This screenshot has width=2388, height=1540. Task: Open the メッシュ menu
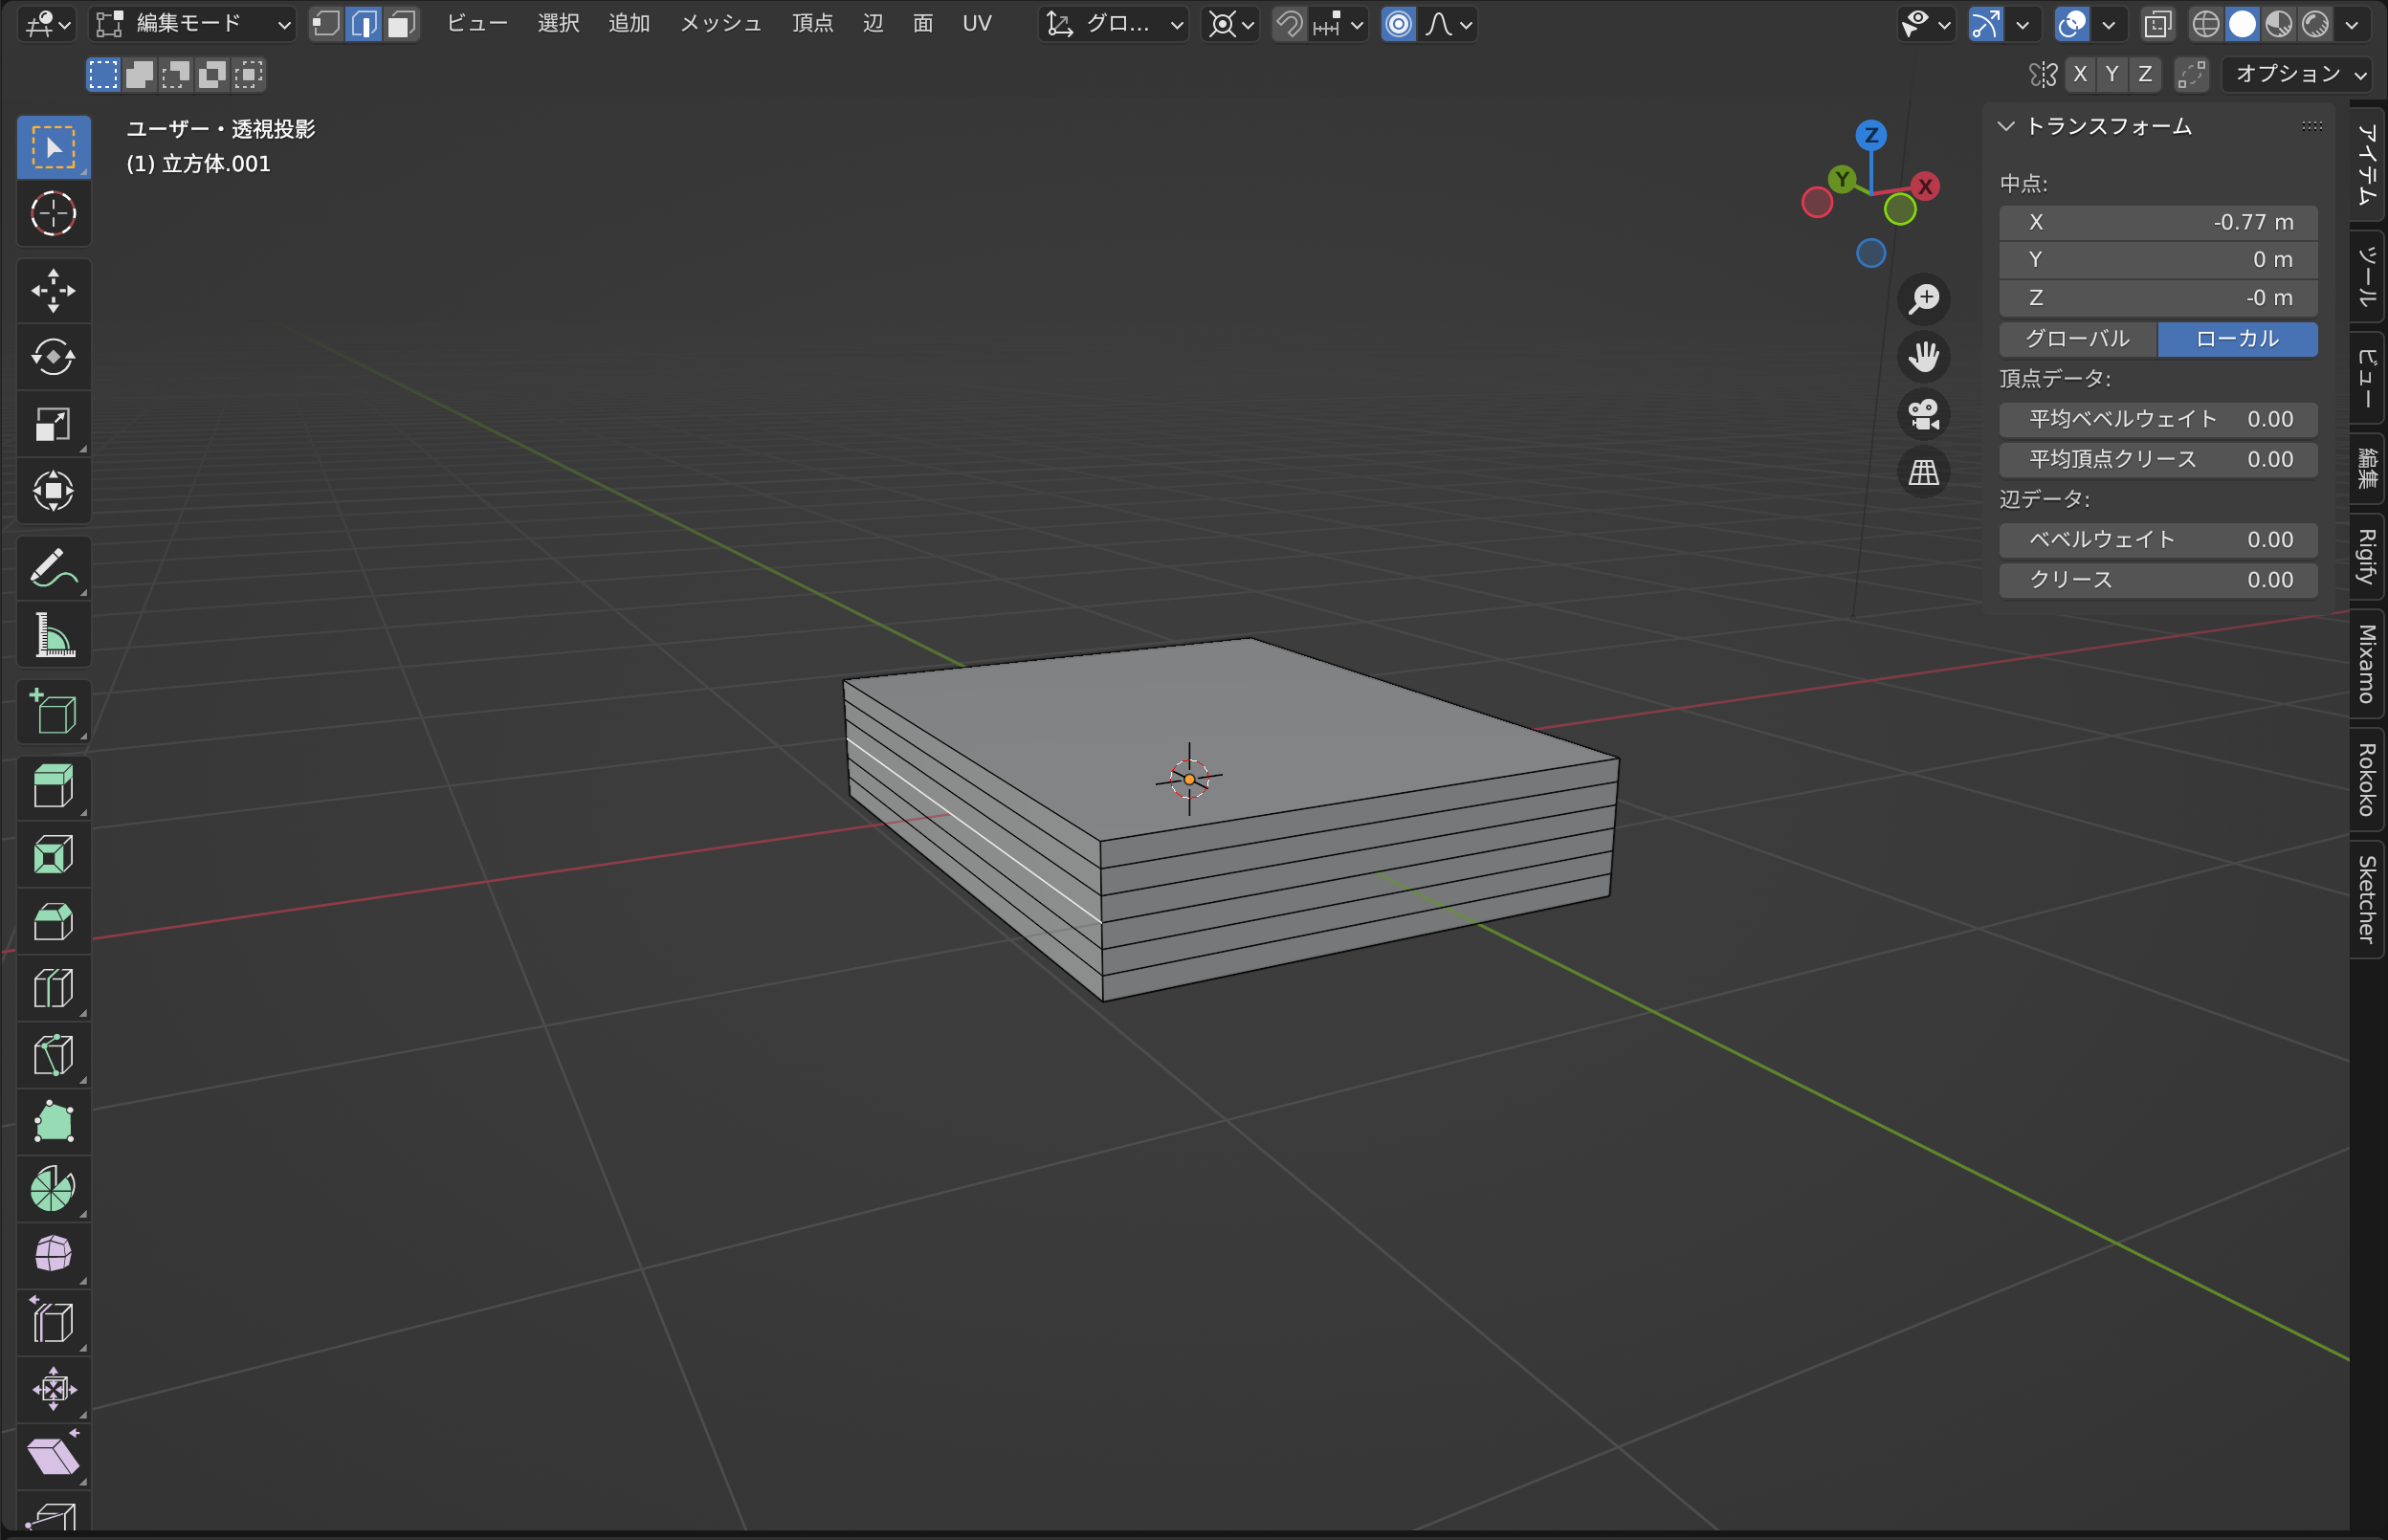pyautogui.click(x=721, y=23)
